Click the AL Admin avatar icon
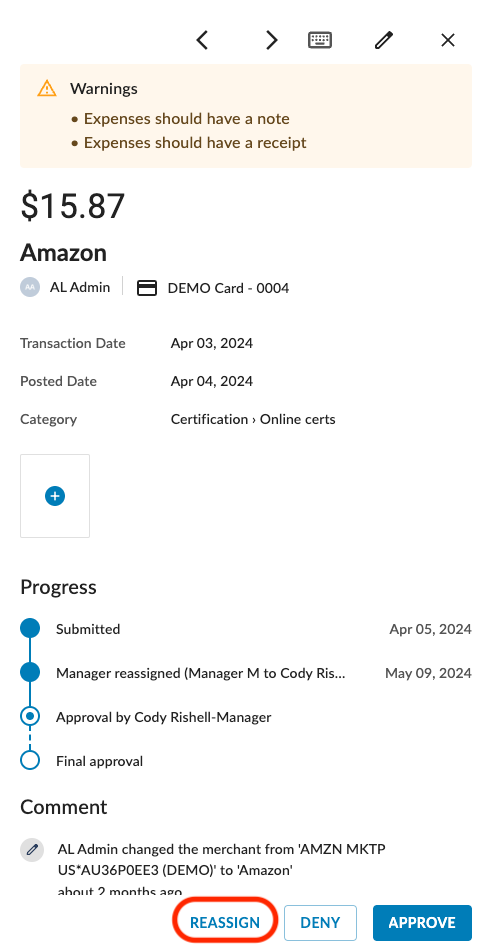This screenshot has height=947, width=487. point(30,287)
